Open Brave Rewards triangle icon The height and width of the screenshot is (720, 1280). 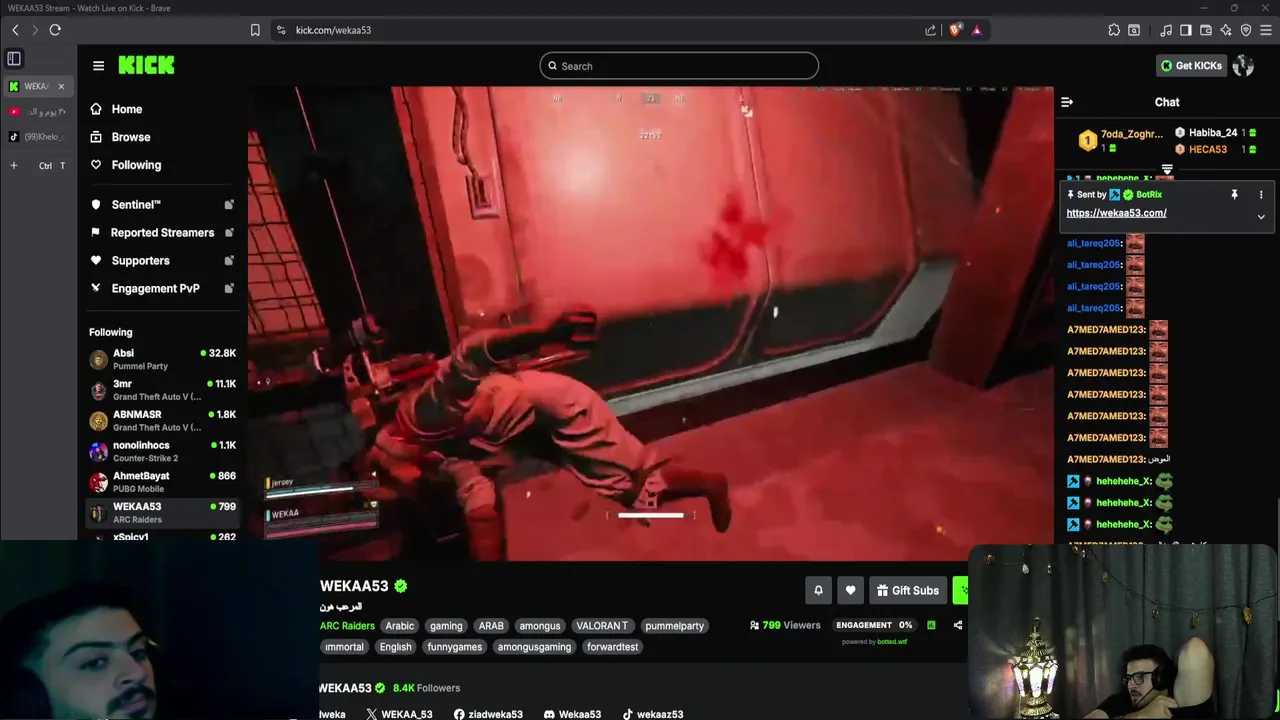pyautogui.click(x=977, y=30)
